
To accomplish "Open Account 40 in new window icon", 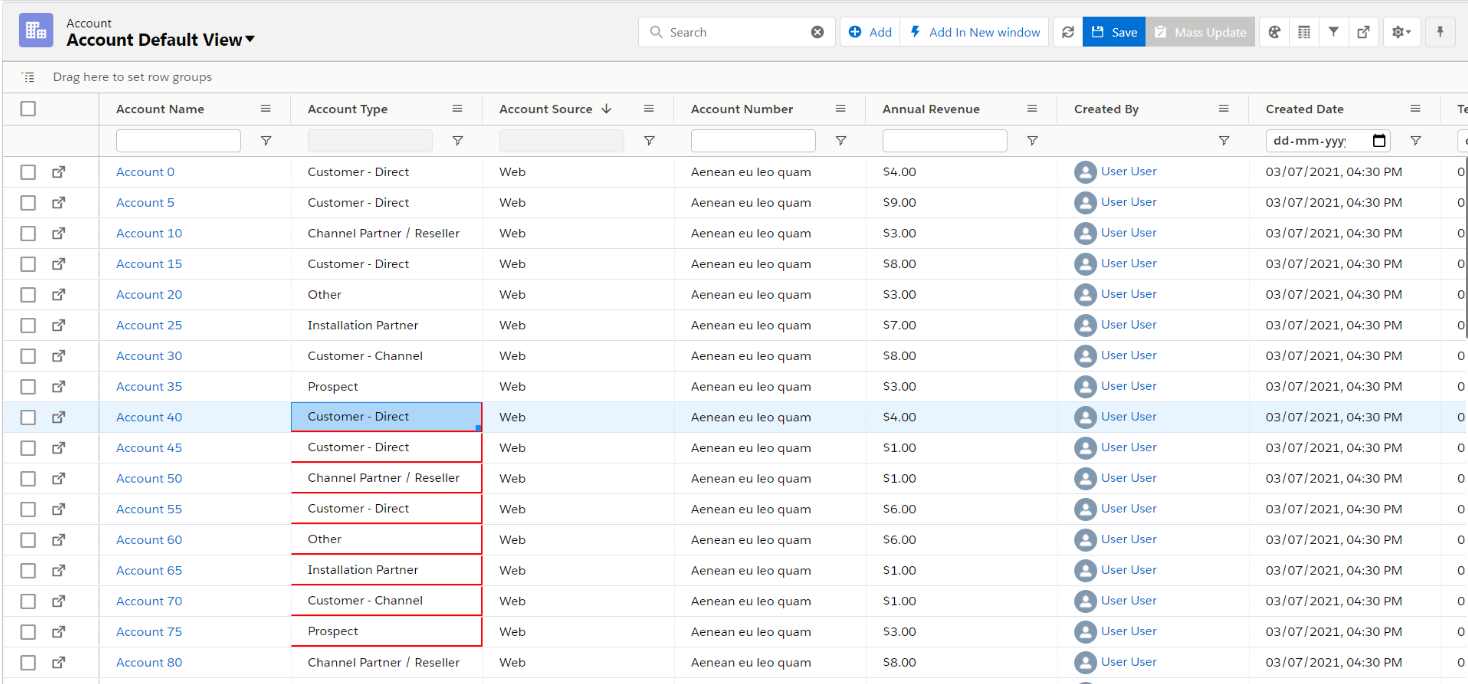I will click(x=59, y=417).
